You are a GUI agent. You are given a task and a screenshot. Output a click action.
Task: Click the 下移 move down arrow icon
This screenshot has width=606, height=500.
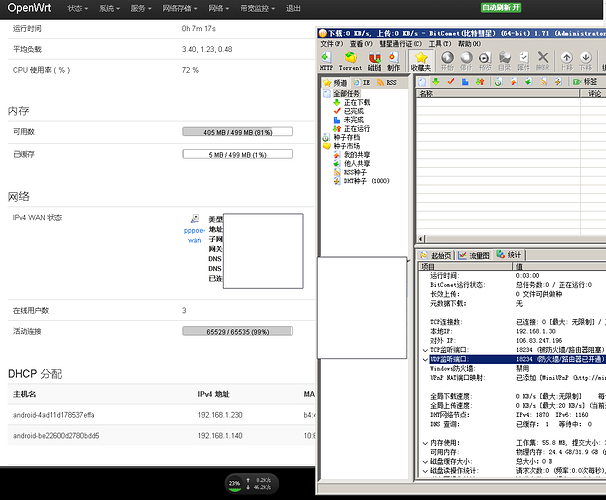click(x=586, y=61)
